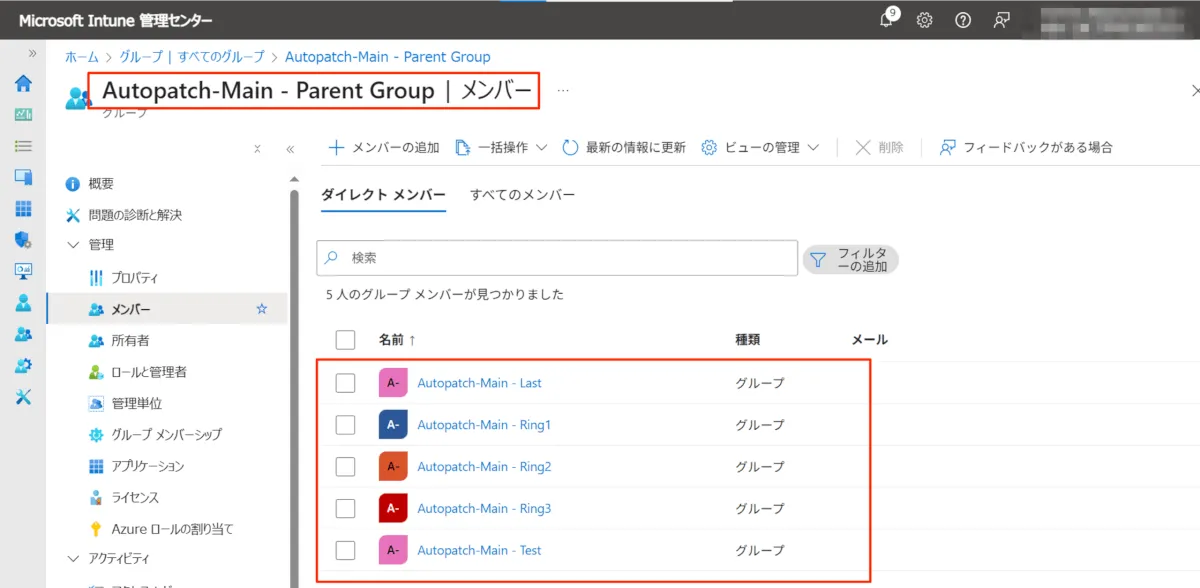Open the 一括操作 dropdown
Screen dimensions: 1200x588
501,147
